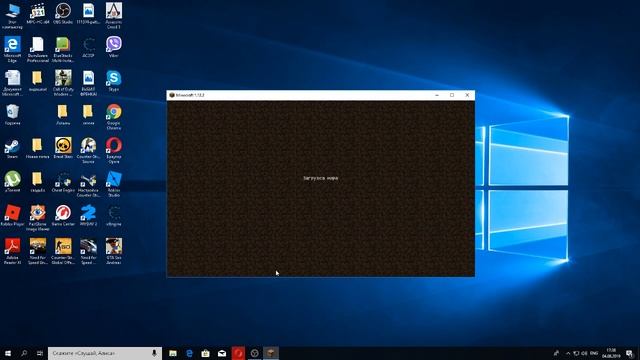Launch Call of Duty Modern Warfare shortcut
This screenshot has width=640, height=360.
pyautogui.click(x=63, y=83)
